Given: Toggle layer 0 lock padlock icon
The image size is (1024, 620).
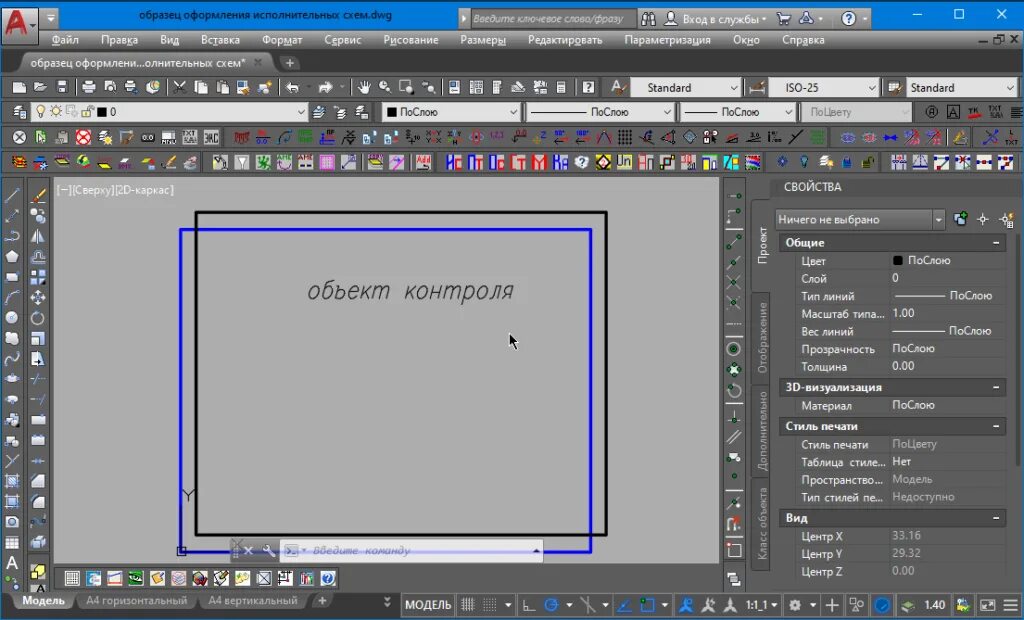Looking at the screenshot, I should (x=87, y=112).
